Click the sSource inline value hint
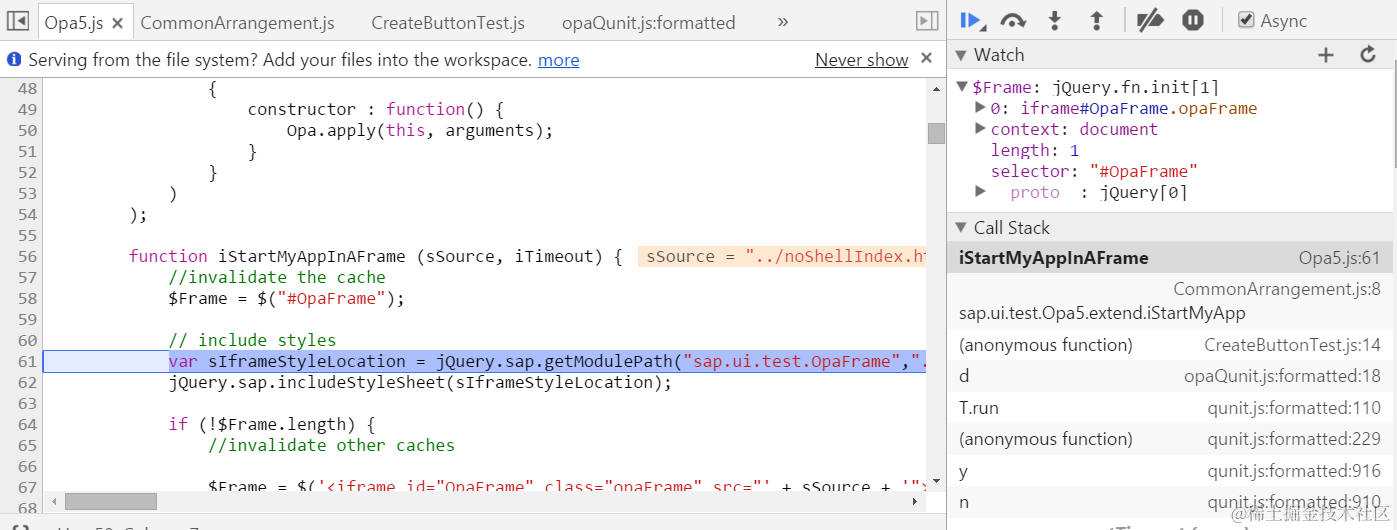Viewport: 1397px width, 530px height. click(783, 256)
